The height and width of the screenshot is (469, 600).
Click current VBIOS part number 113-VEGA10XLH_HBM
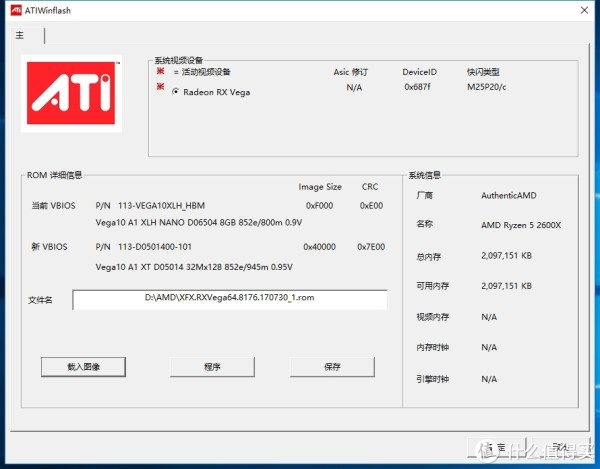[161, 206]
